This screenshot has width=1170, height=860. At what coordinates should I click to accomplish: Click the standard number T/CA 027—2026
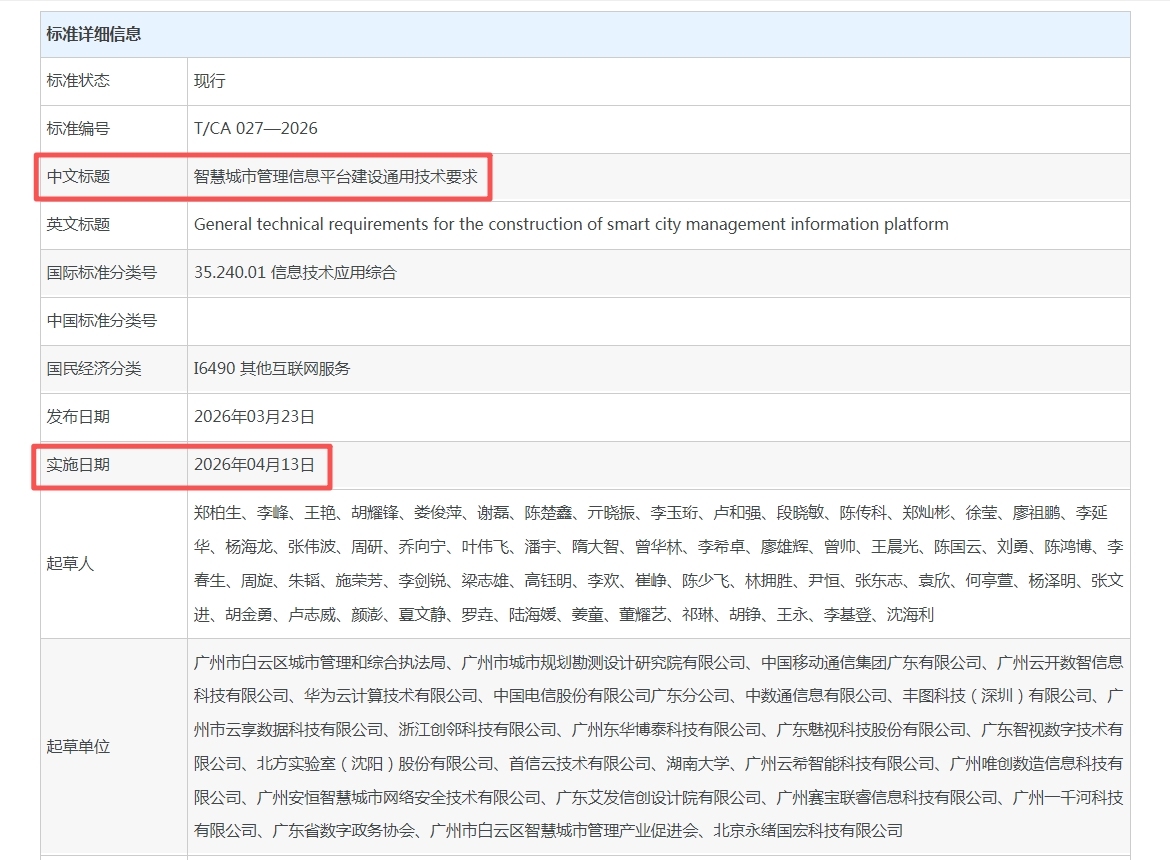(x=255, y=129)
